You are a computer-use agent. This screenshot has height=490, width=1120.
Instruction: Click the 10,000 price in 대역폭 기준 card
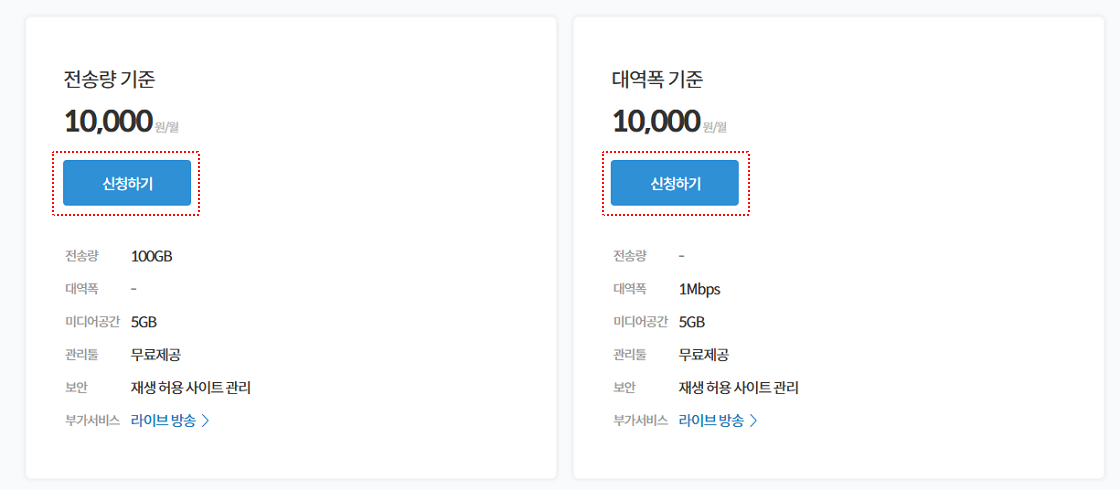click(656, 121)
